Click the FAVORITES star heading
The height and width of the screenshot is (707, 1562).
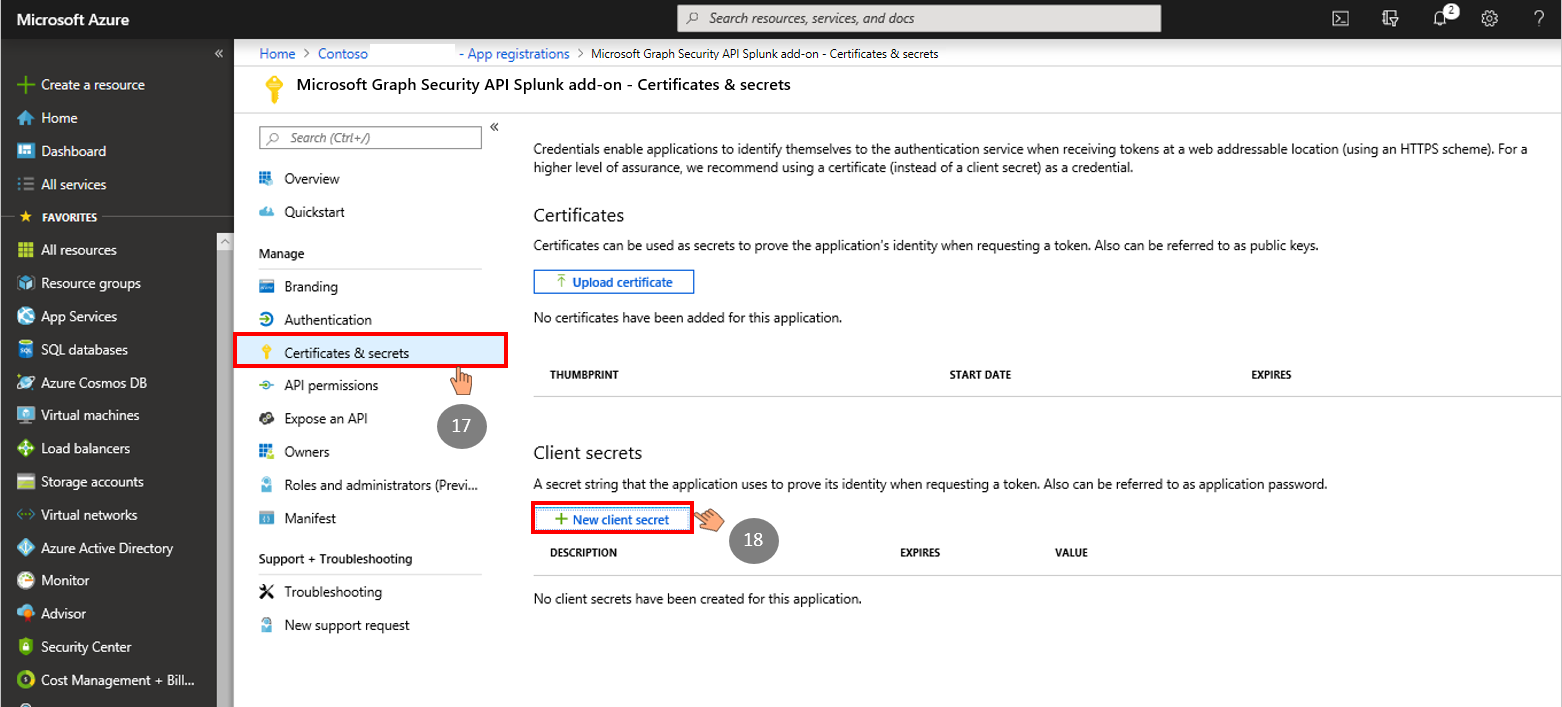coord(60,217)
